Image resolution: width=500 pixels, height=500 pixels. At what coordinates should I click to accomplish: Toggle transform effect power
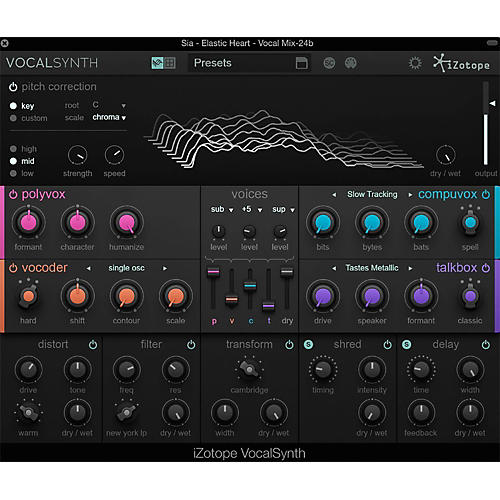pos(289,345)
